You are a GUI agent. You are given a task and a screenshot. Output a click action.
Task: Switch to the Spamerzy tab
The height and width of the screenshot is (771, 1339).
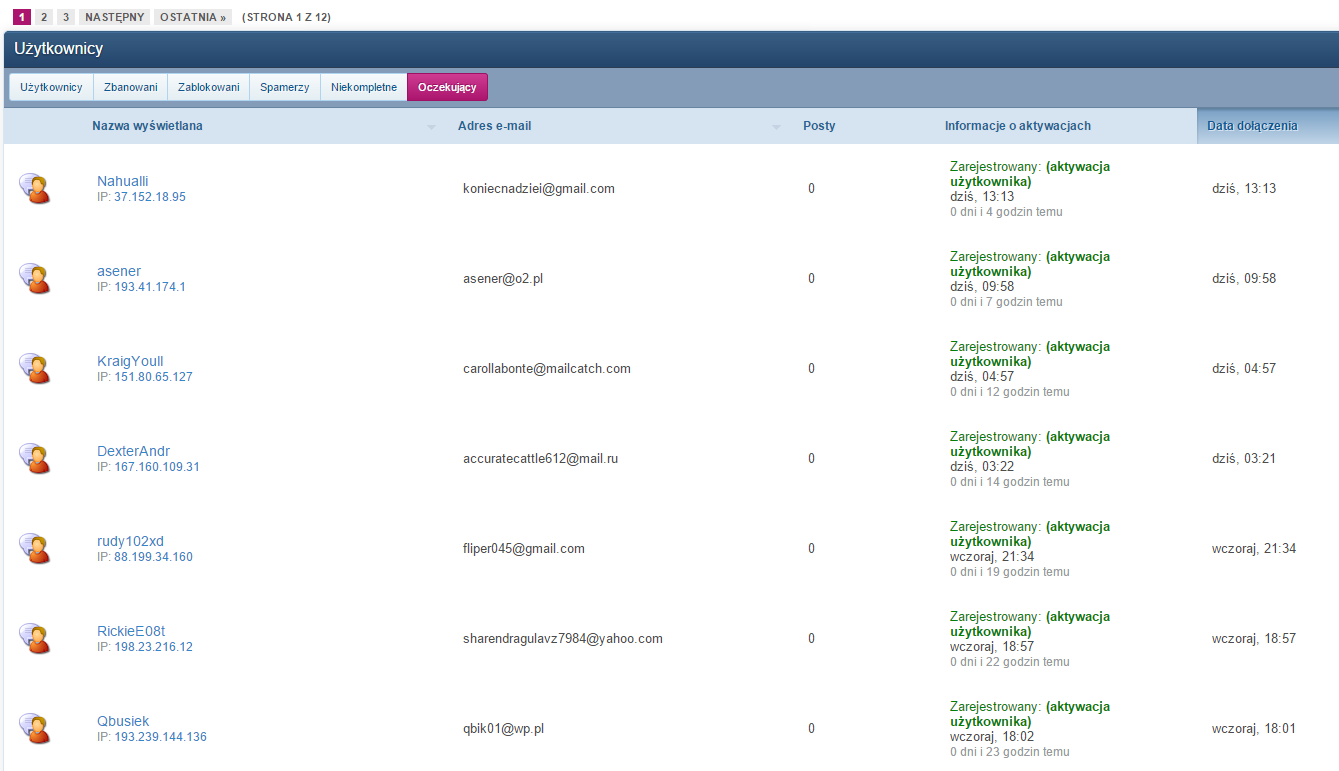click(284, 87)
